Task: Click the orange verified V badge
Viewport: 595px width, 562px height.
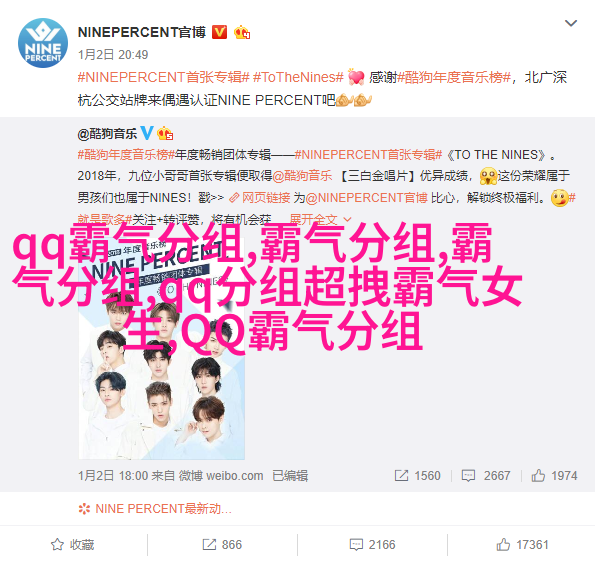Action: pyautogui.click(x=219, y=32)
